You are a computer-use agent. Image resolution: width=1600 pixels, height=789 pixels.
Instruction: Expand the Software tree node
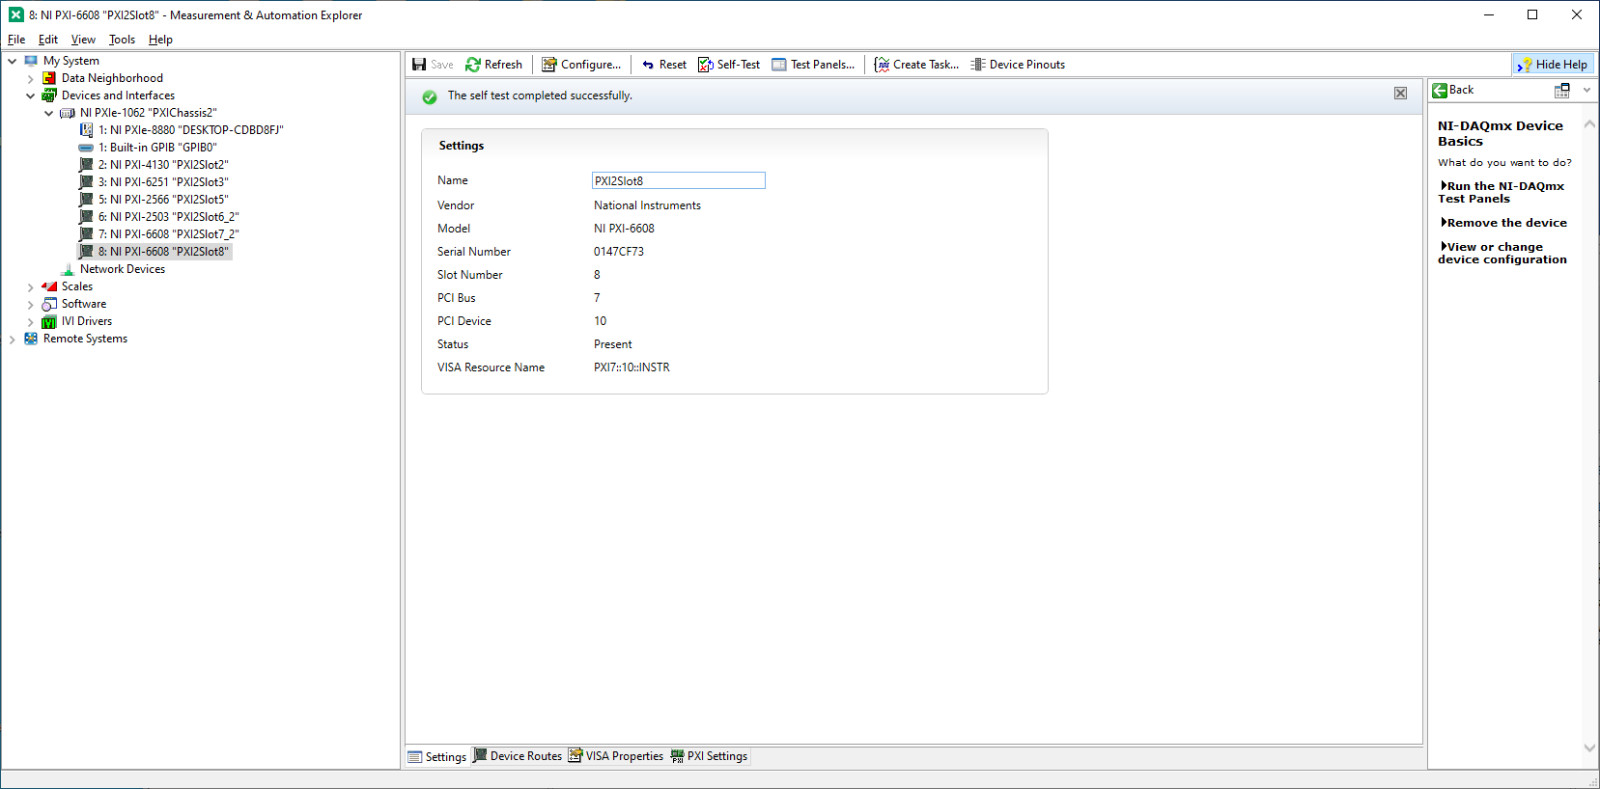pyautogui.click(x=30, y=304)
